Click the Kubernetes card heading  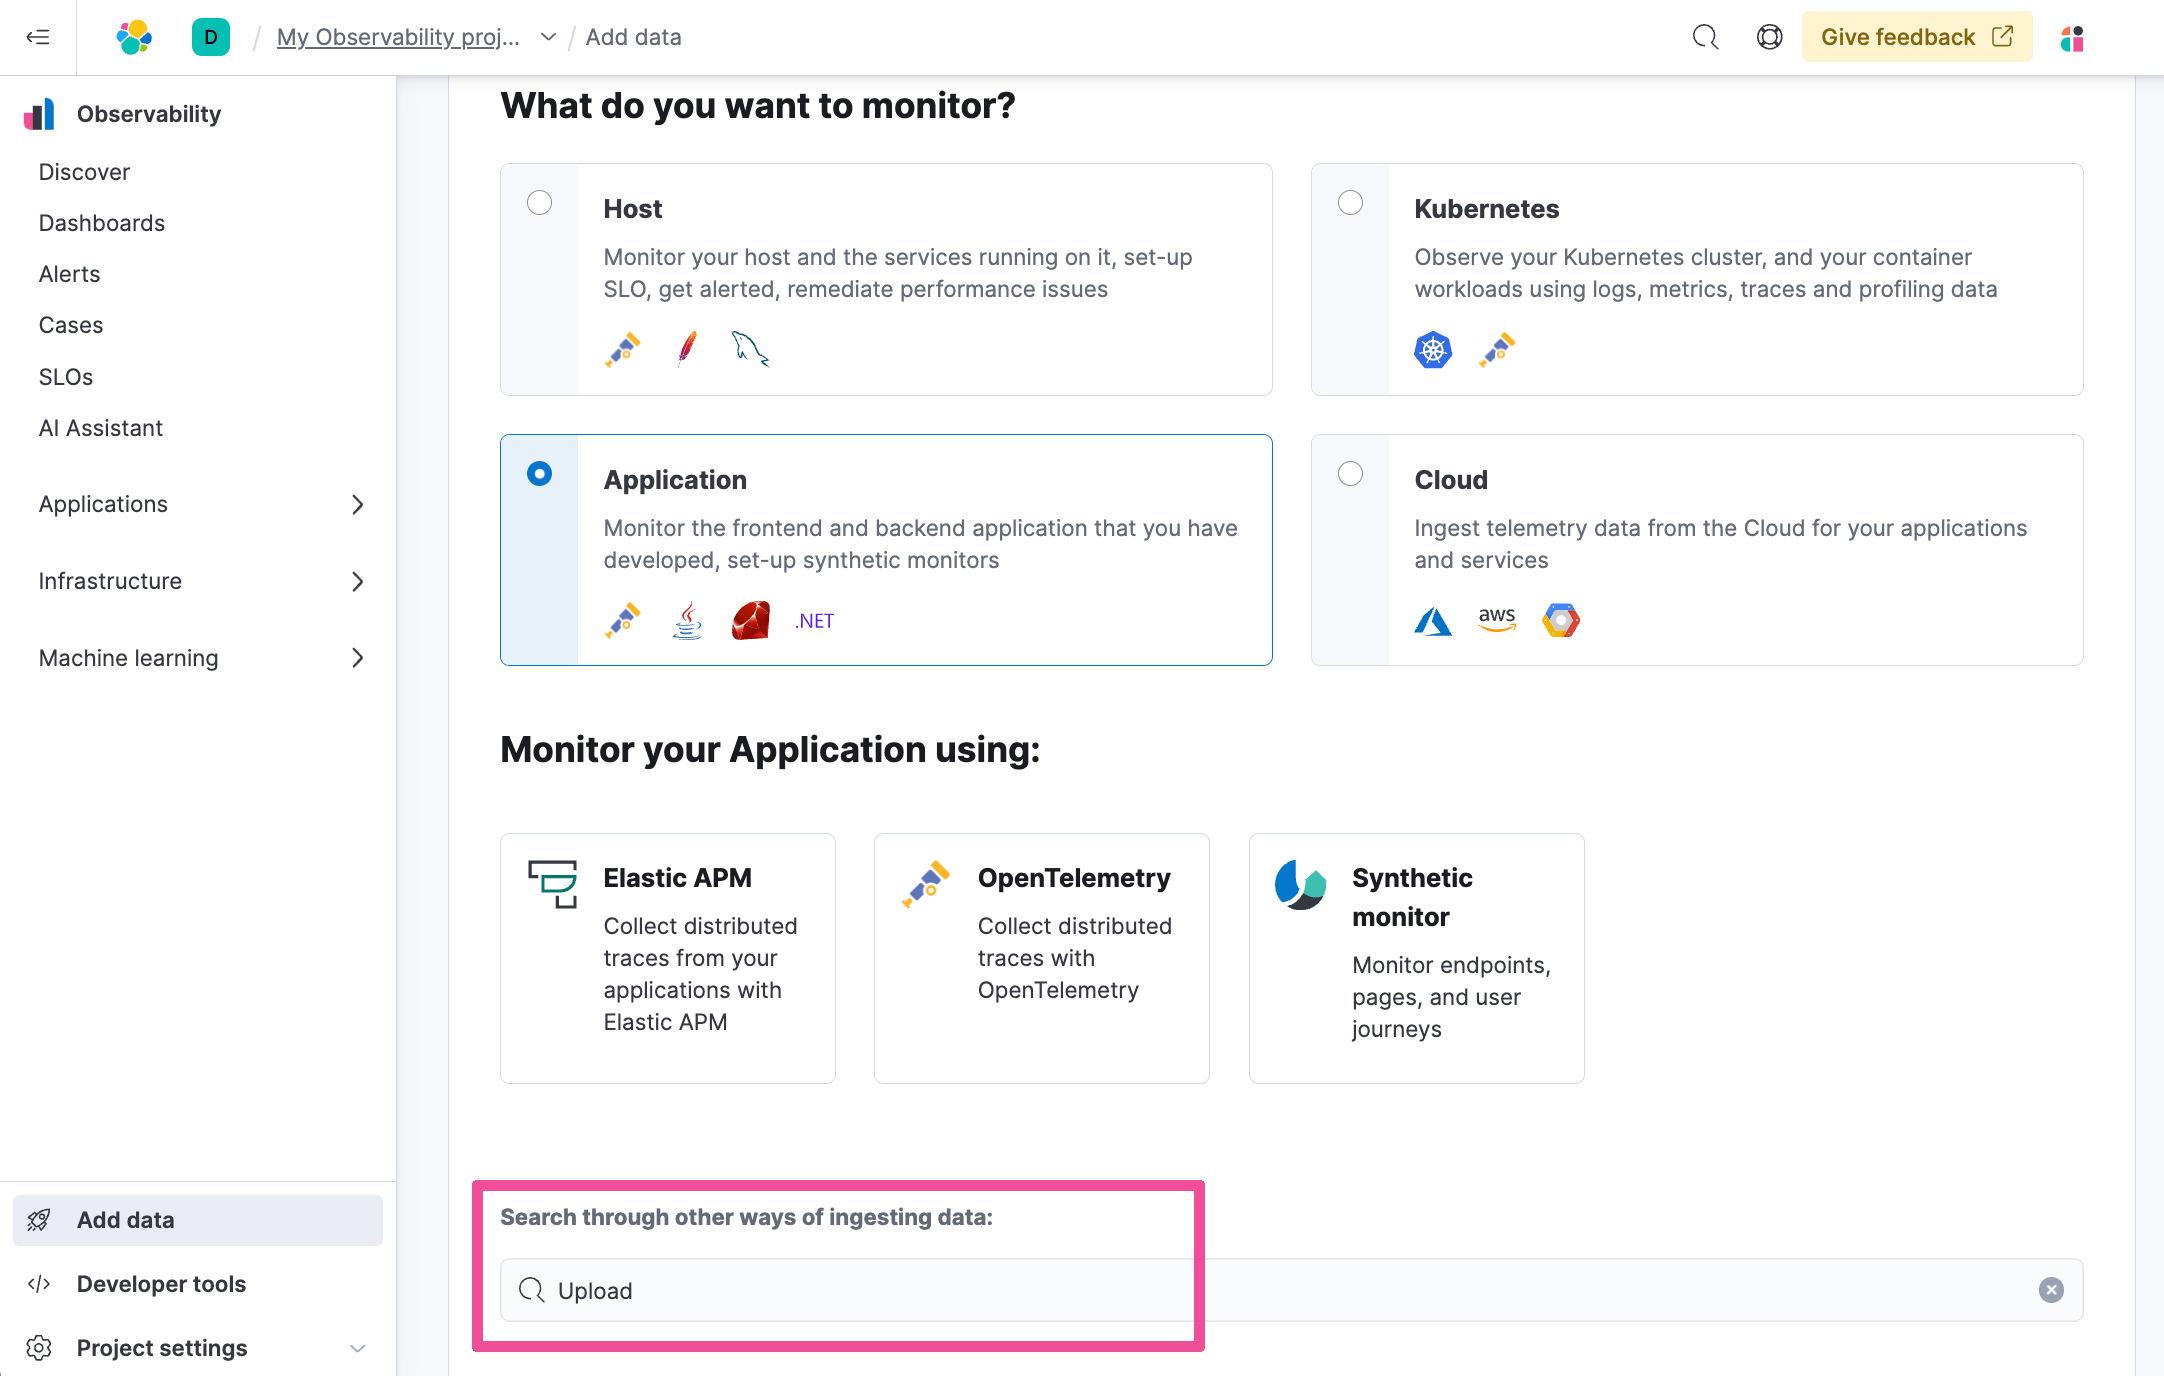click(1487, 209)
